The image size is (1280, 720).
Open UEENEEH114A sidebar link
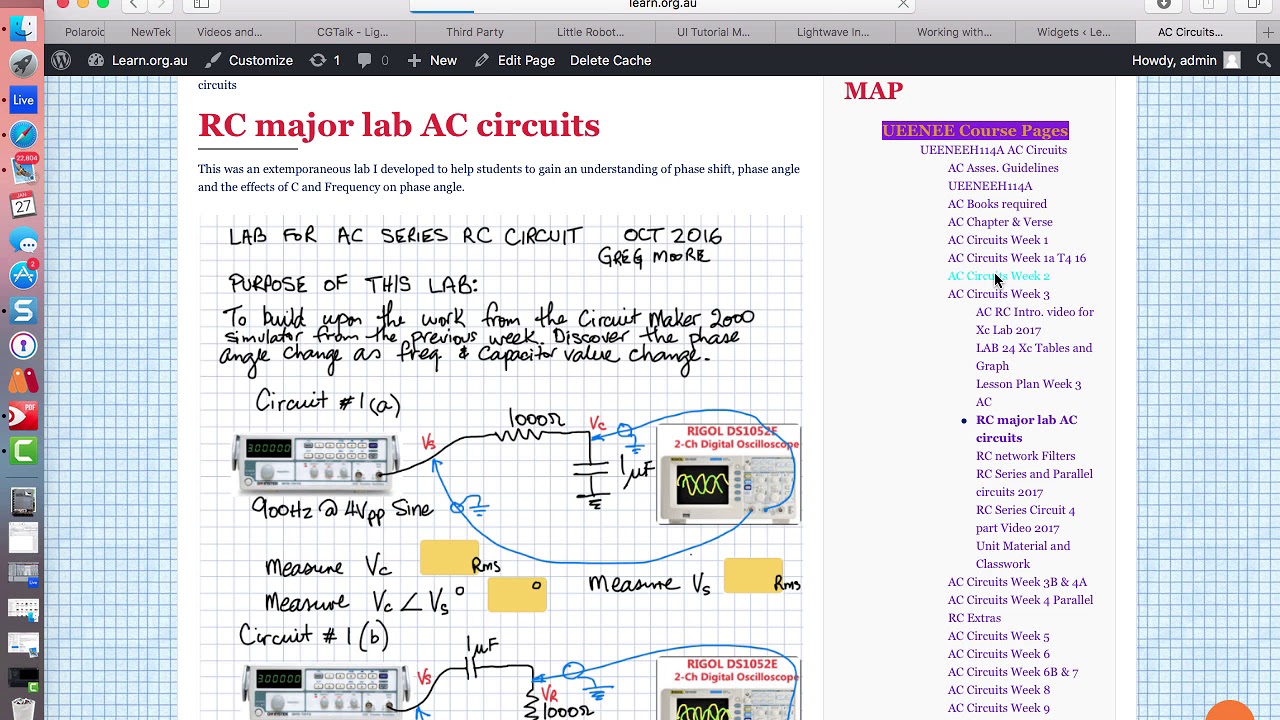coord(990,186)
